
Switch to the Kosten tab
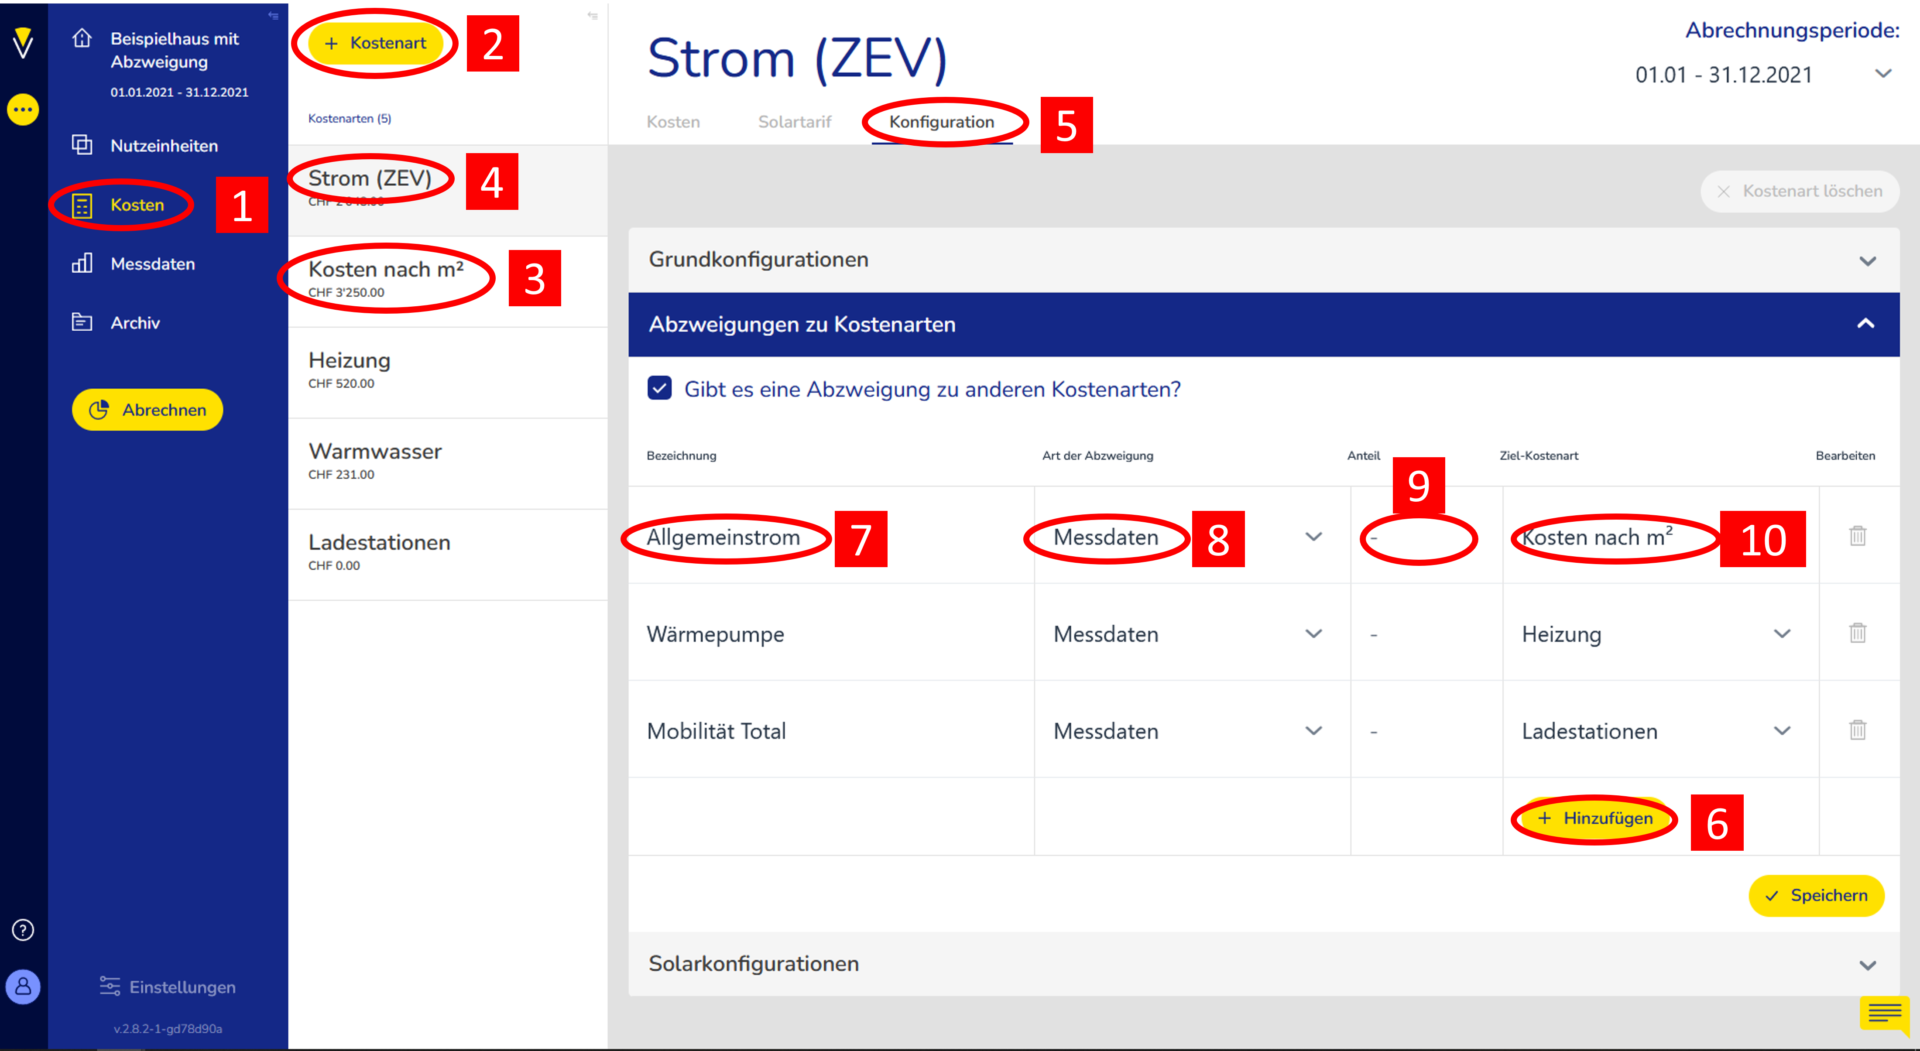[x=673, y=121]
